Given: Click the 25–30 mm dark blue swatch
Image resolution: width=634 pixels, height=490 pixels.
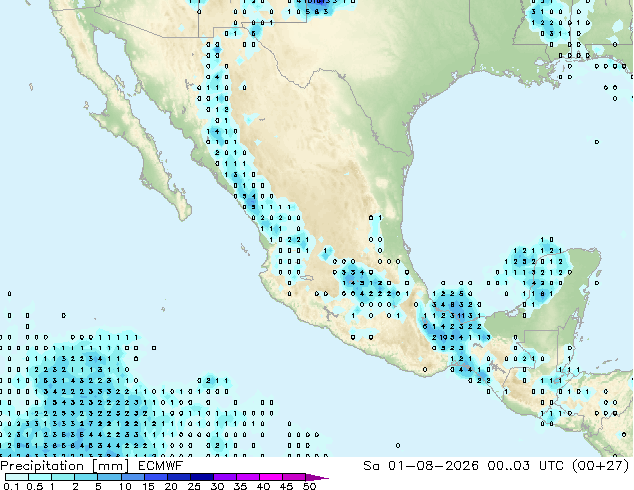Looking at the screenshot, I should pyautogui.click(x=201, y=477).
